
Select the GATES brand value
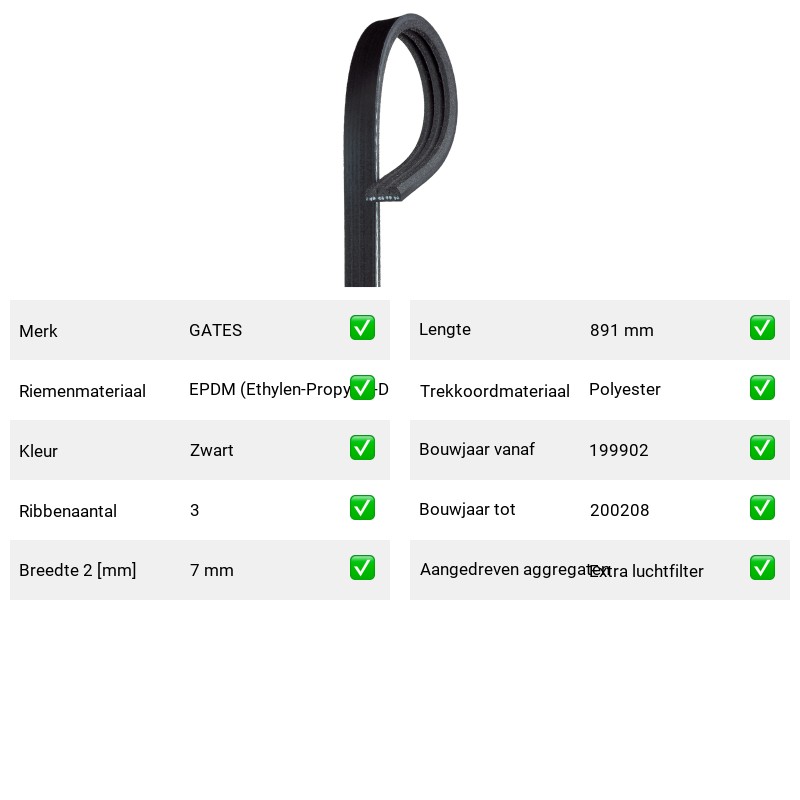pos(215,330)
